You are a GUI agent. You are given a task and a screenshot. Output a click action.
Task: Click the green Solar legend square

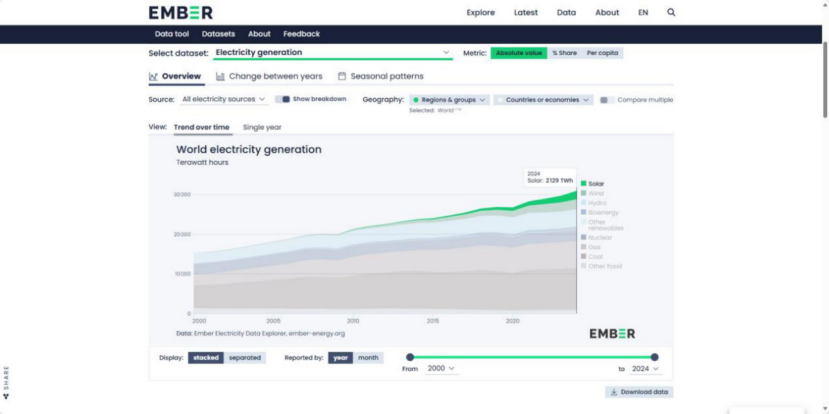(x=583, y=184)
